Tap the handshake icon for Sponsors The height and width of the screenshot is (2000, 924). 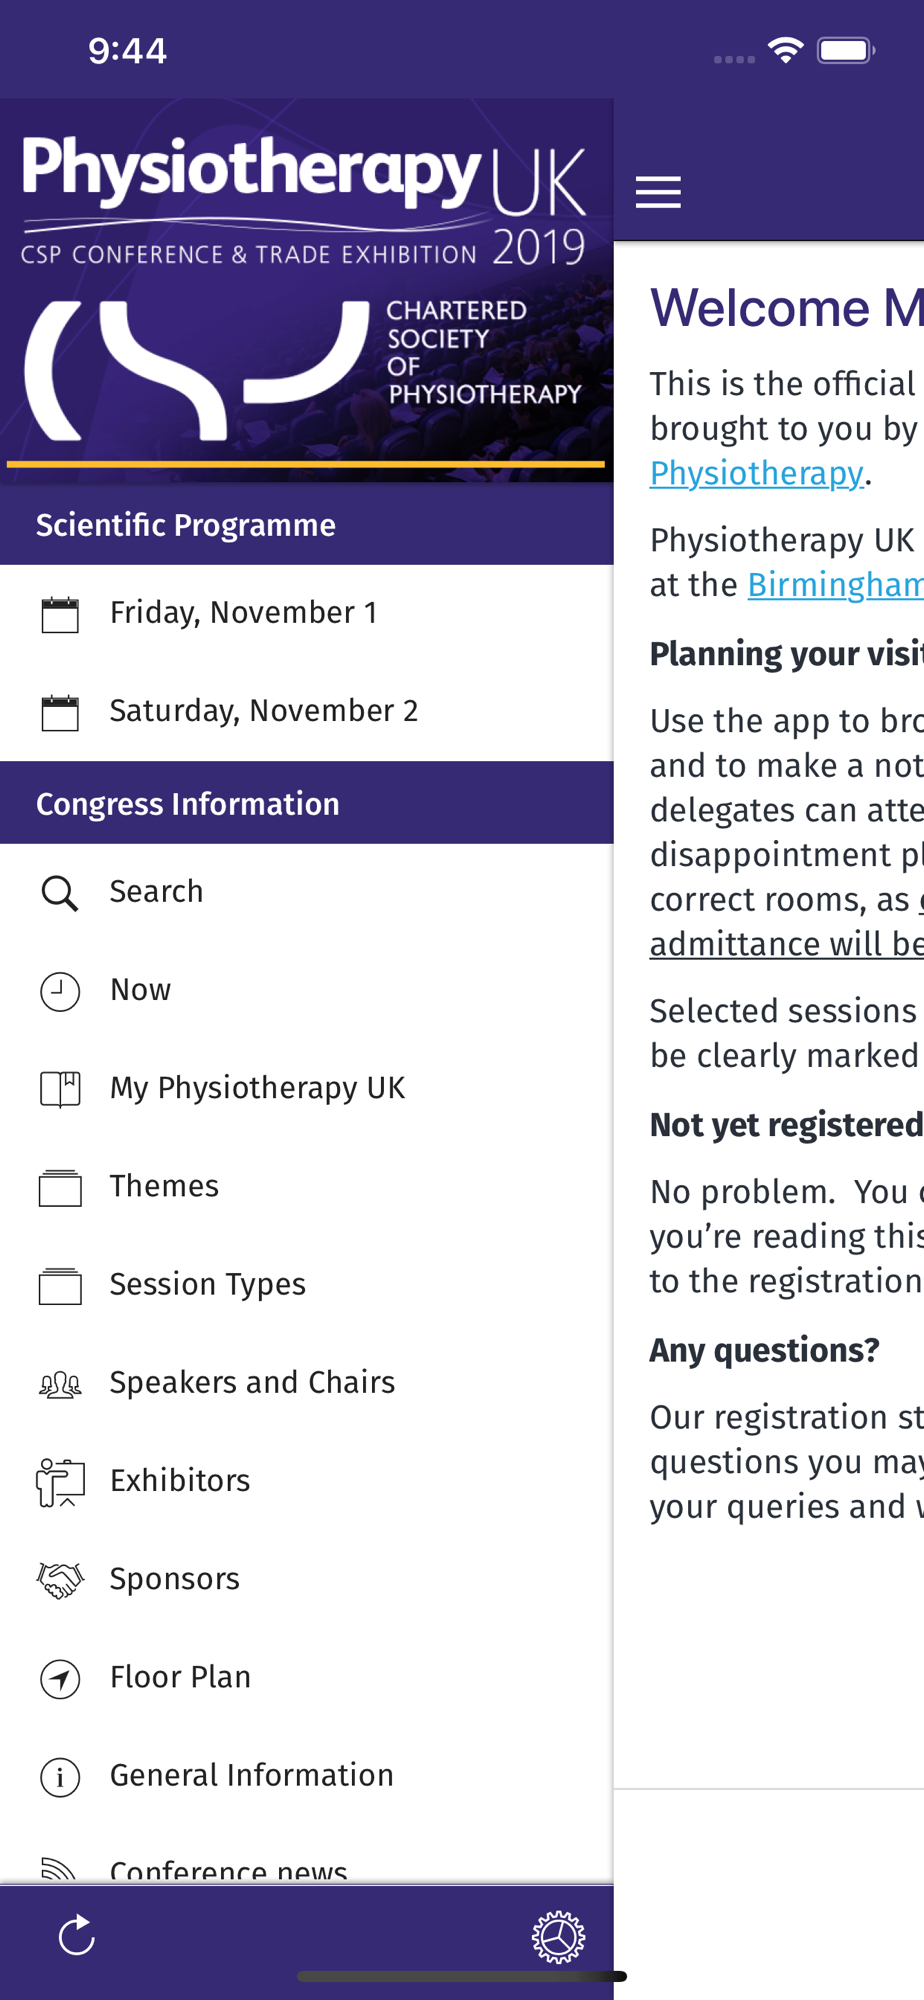point(60,1580)
